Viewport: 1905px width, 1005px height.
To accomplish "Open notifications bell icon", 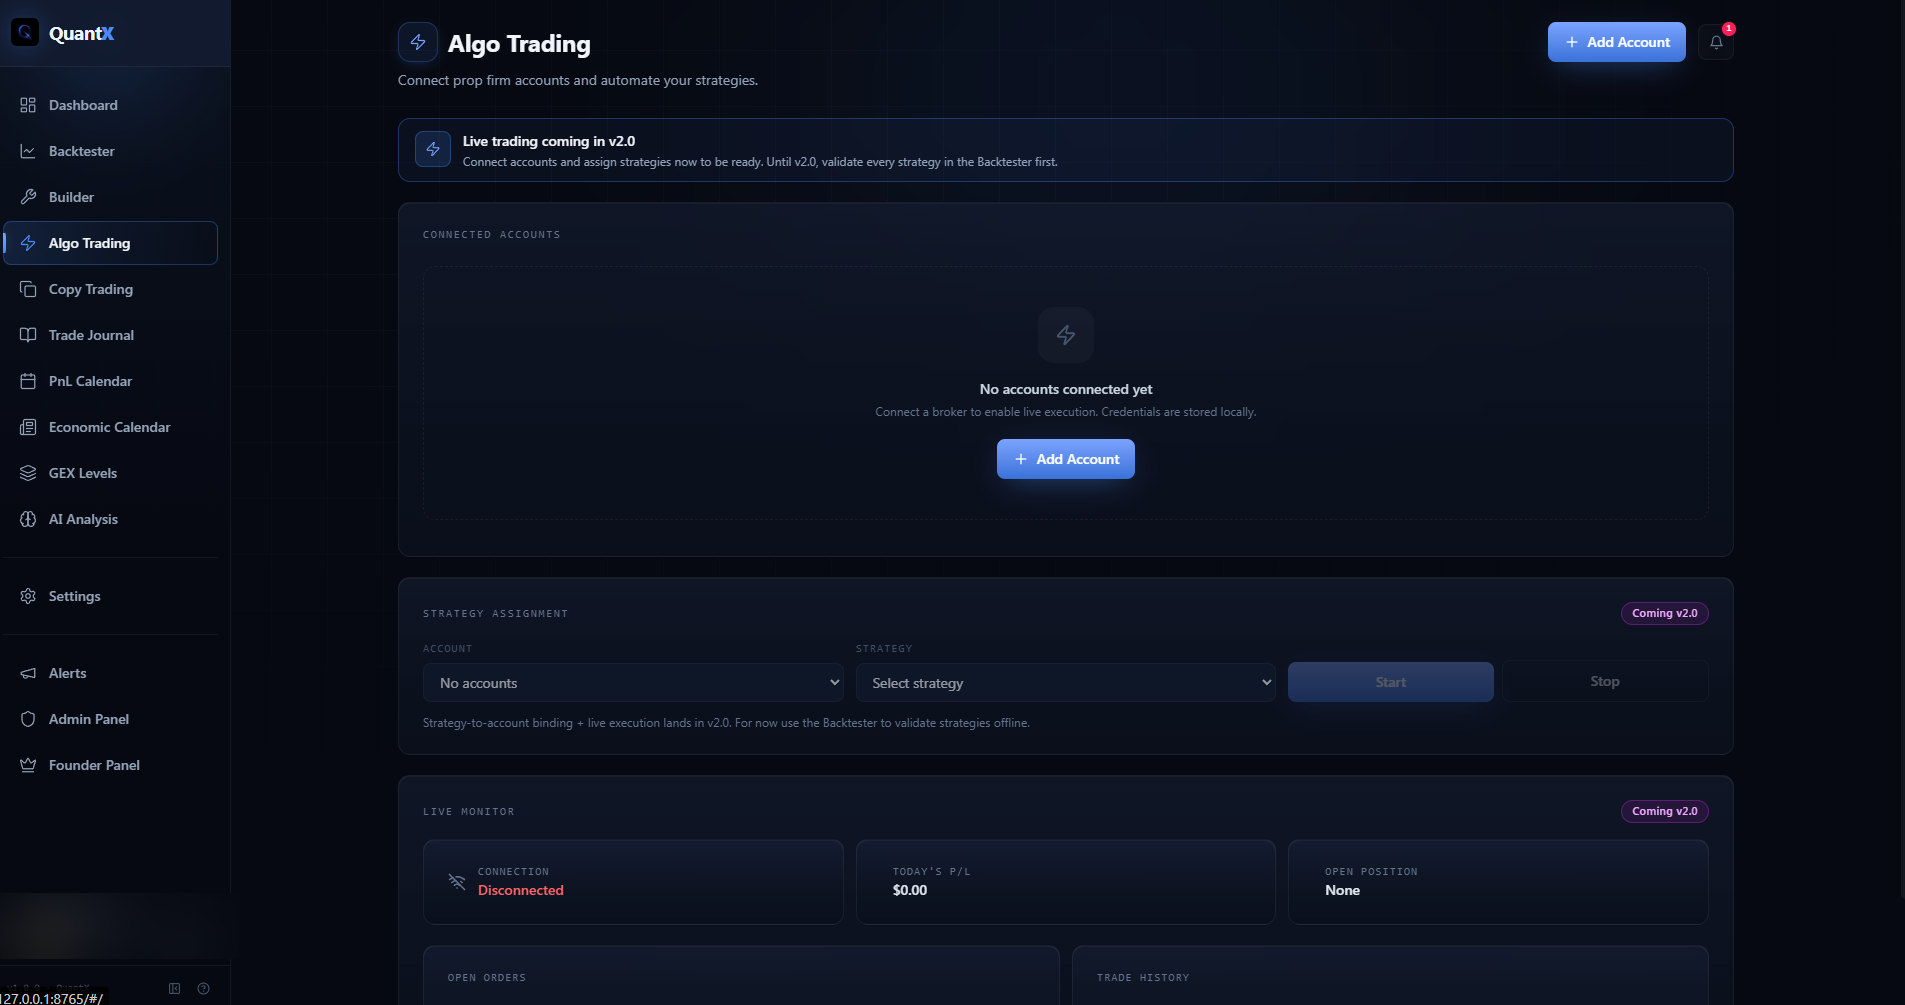I will (x=1716, y=42).
